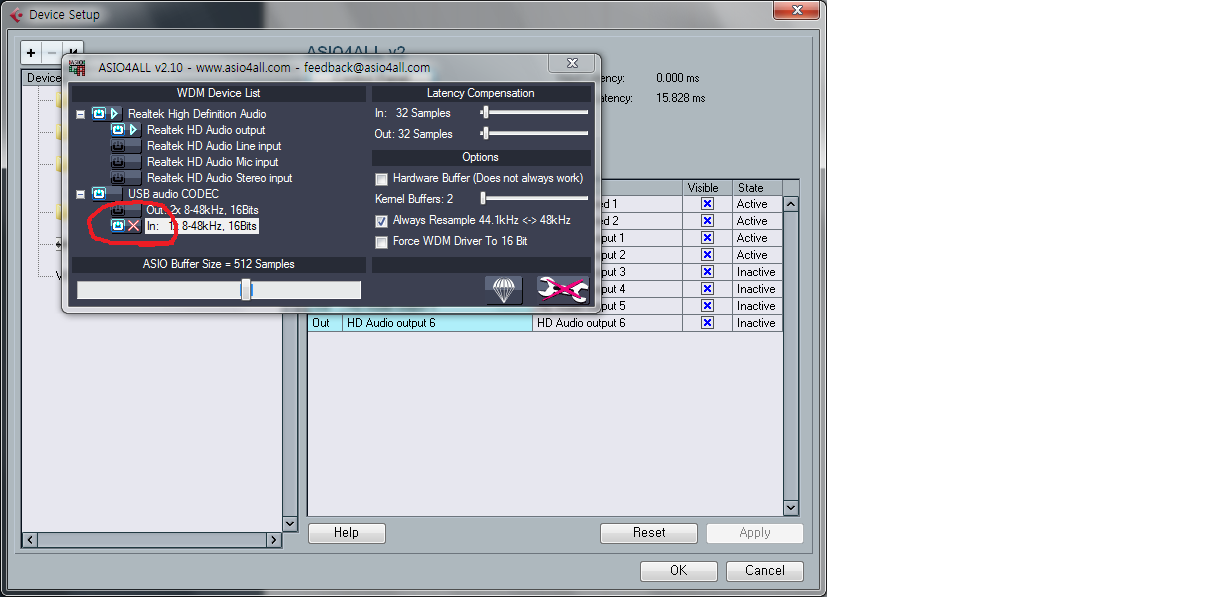Viewport: 1228px width, 597px height.
Task: Collapse the Realtek High Definition Audio tree
Action: [80, 114]
